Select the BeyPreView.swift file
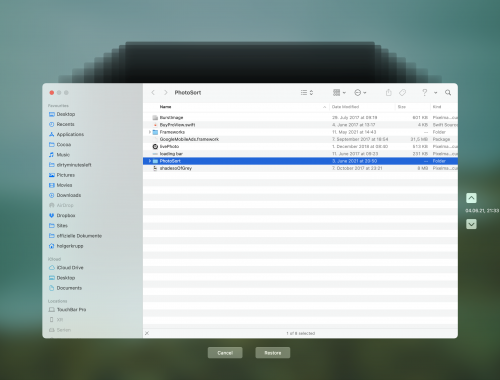Screen dimensions: 500x380 coord(300,125)
